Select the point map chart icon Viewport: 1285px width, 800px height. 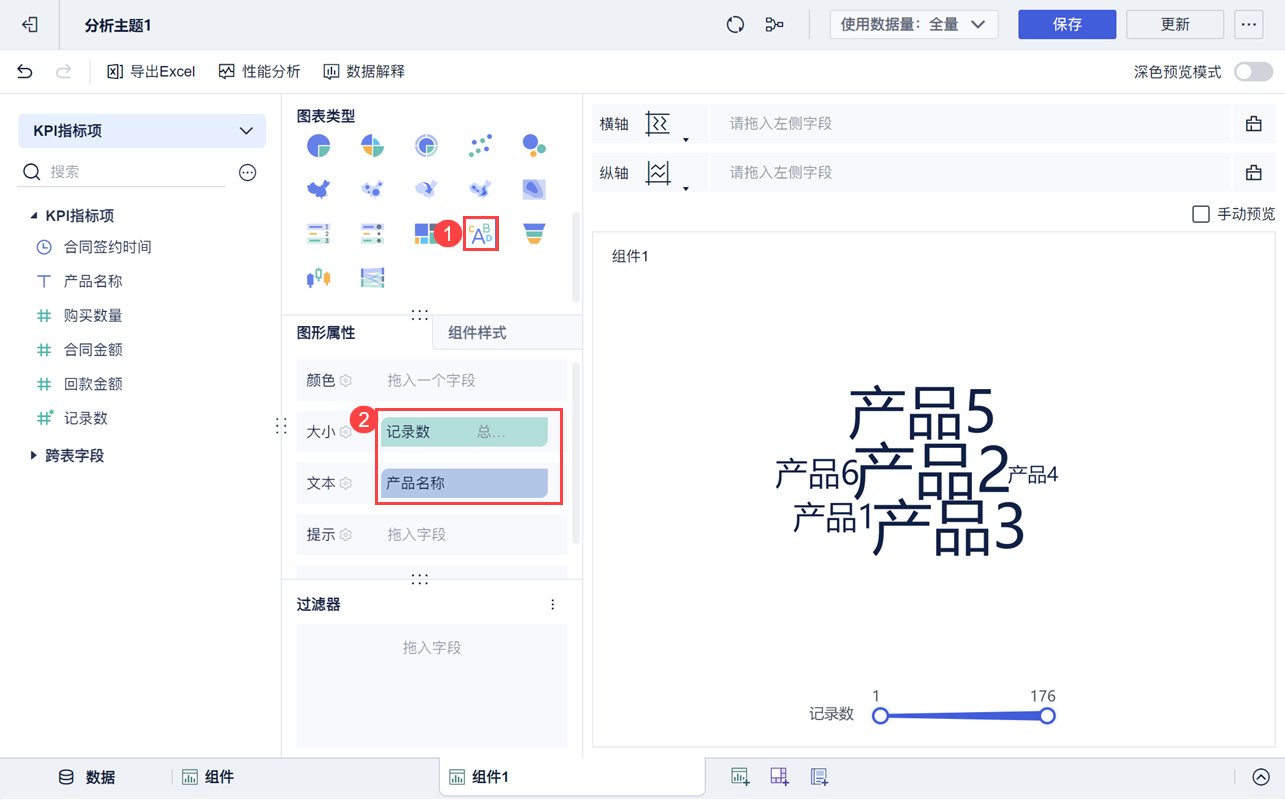tap(373, 188)
